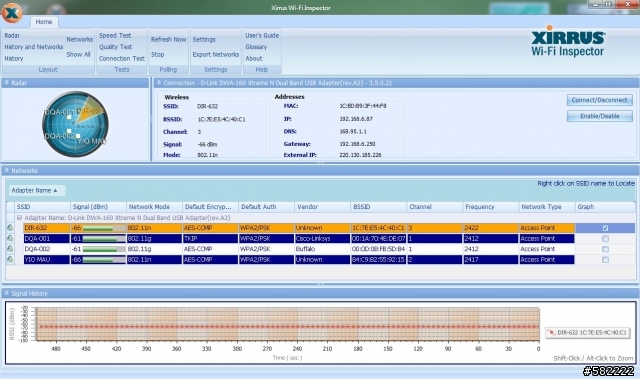Click the Graph column header
The height and width of the screenshot is (379, 640).
pos(604,206)
